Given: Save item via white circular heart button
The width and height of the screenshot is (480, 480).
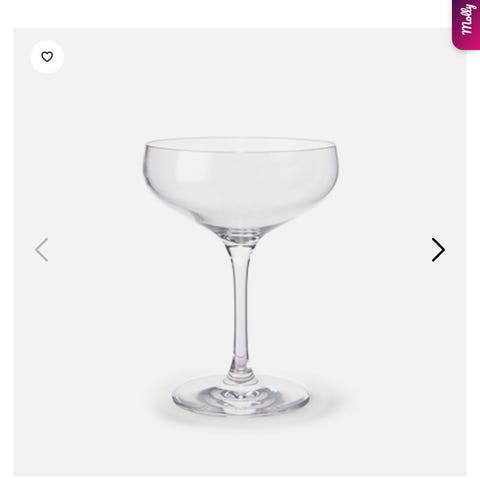Looking at the screenshot, I should click(47, 57).
